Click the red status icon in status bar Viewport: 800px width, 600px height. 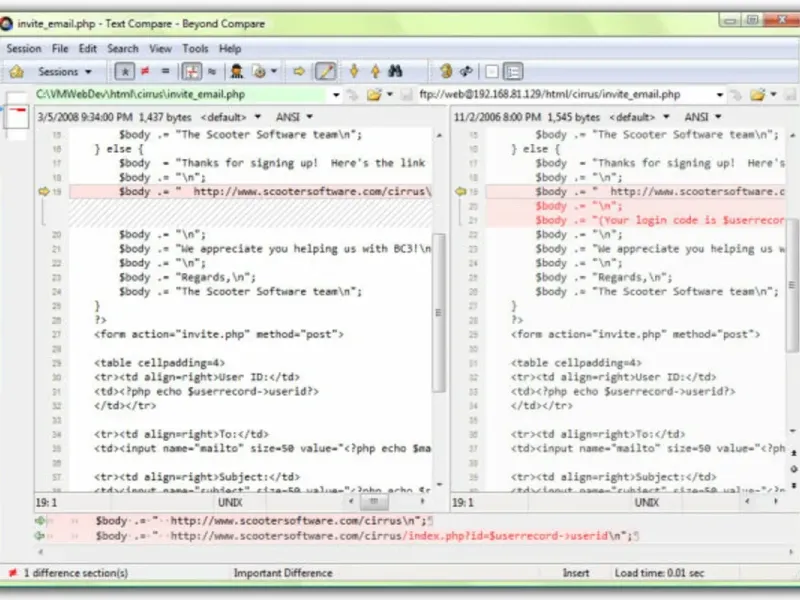(x=13, y=573)
